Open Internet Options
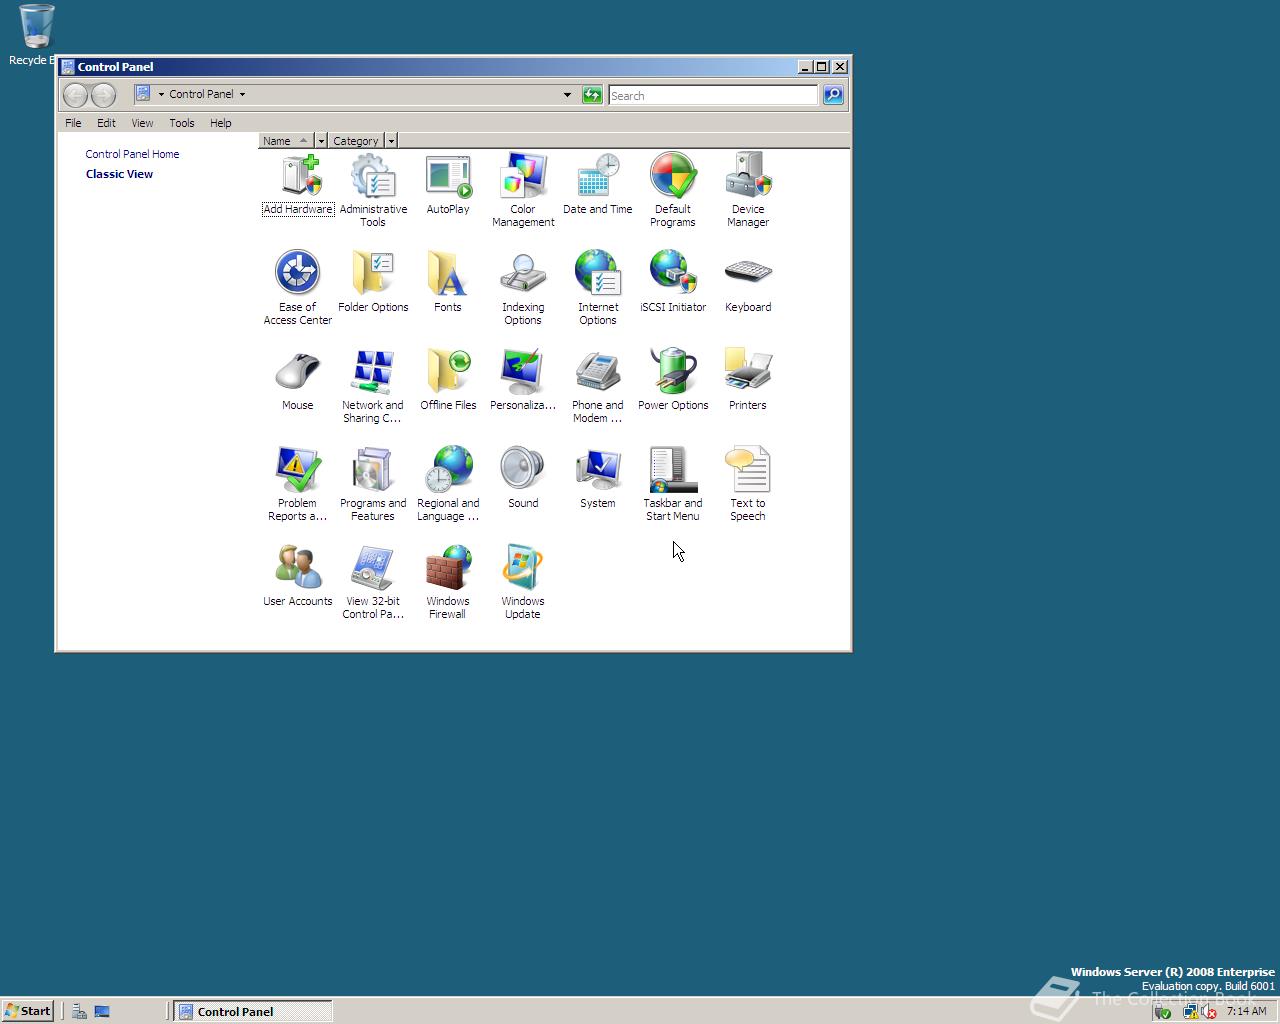Image resolution: width=1280 pixels, height=1024 pixels. coord(598,288)
